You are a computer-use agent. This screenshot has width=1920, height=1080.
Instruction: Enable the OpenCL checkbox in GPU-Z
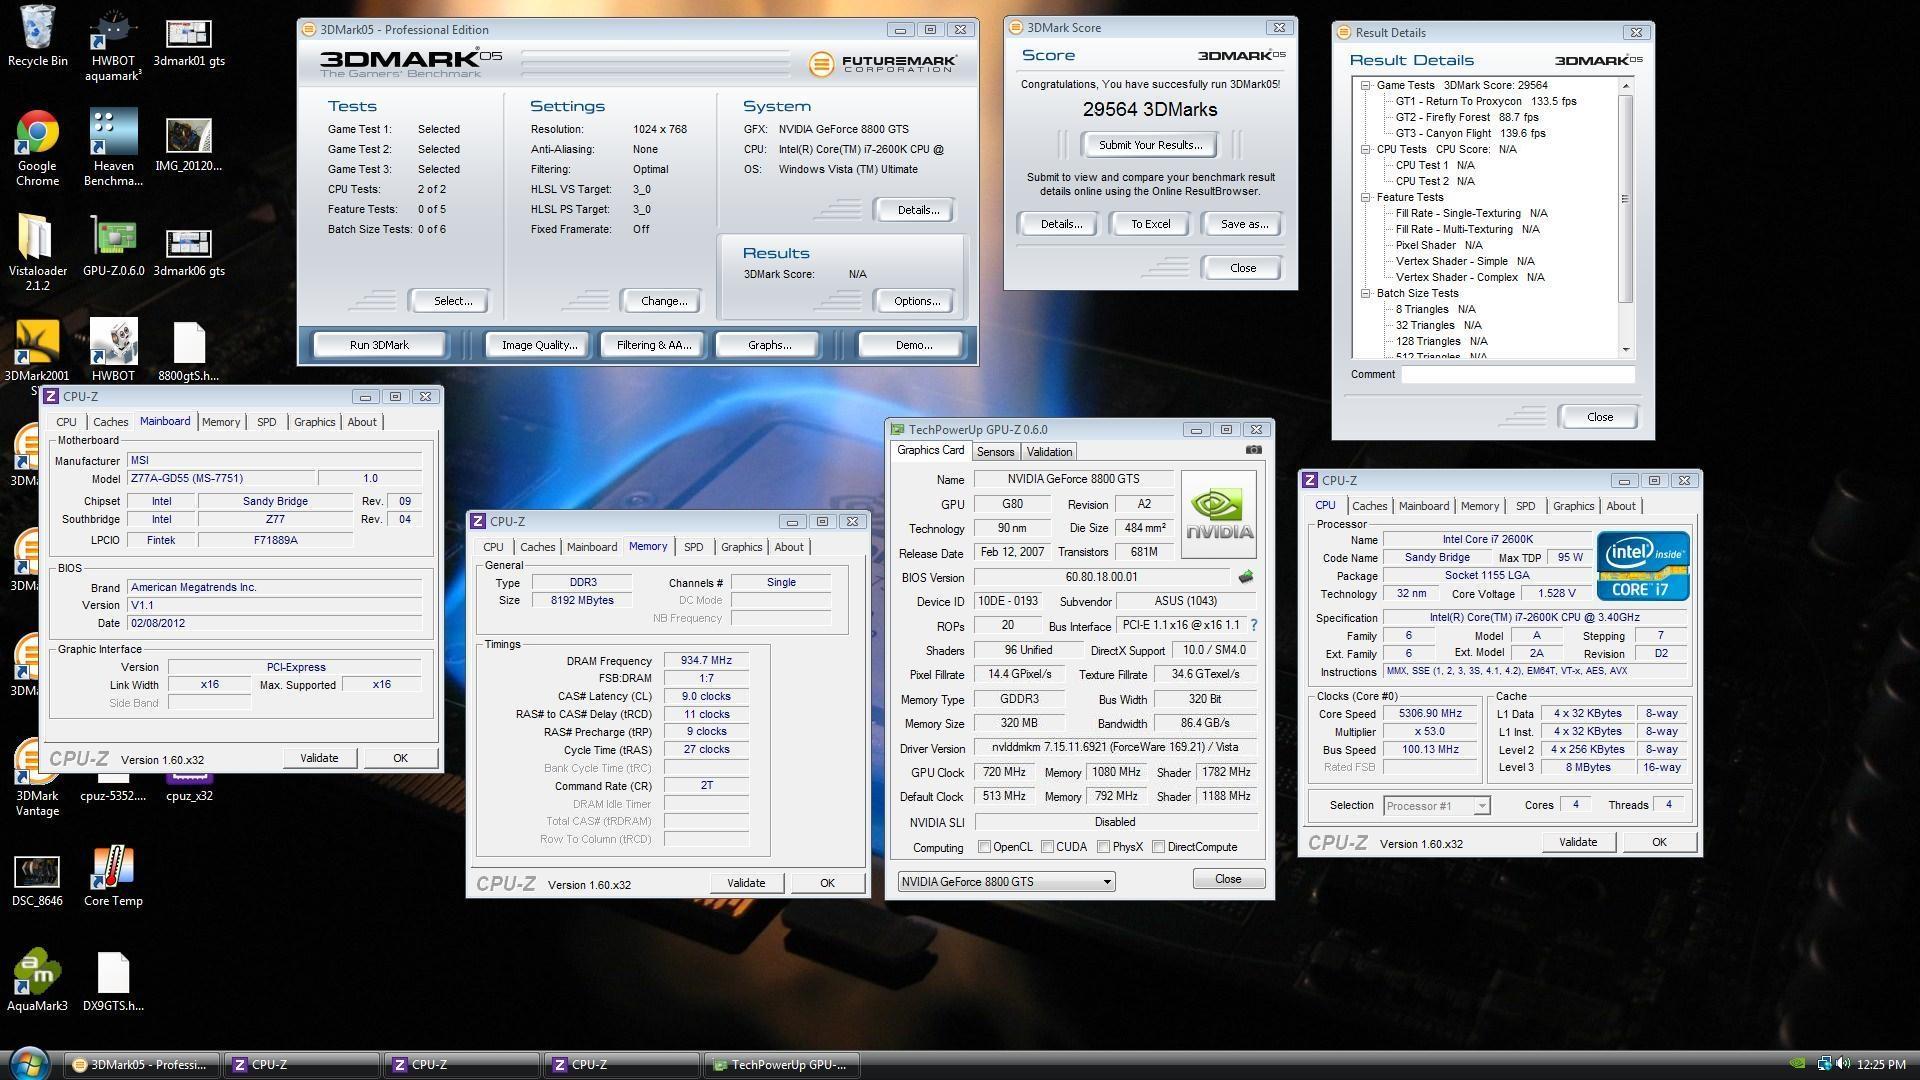coord(984,847)
